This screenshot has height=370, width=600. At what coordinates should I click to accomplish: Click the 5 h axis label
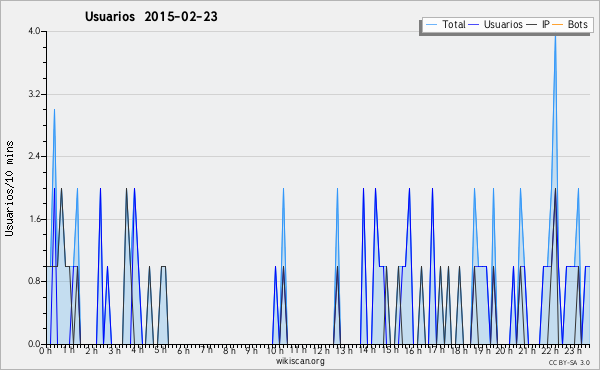point(160,350)
